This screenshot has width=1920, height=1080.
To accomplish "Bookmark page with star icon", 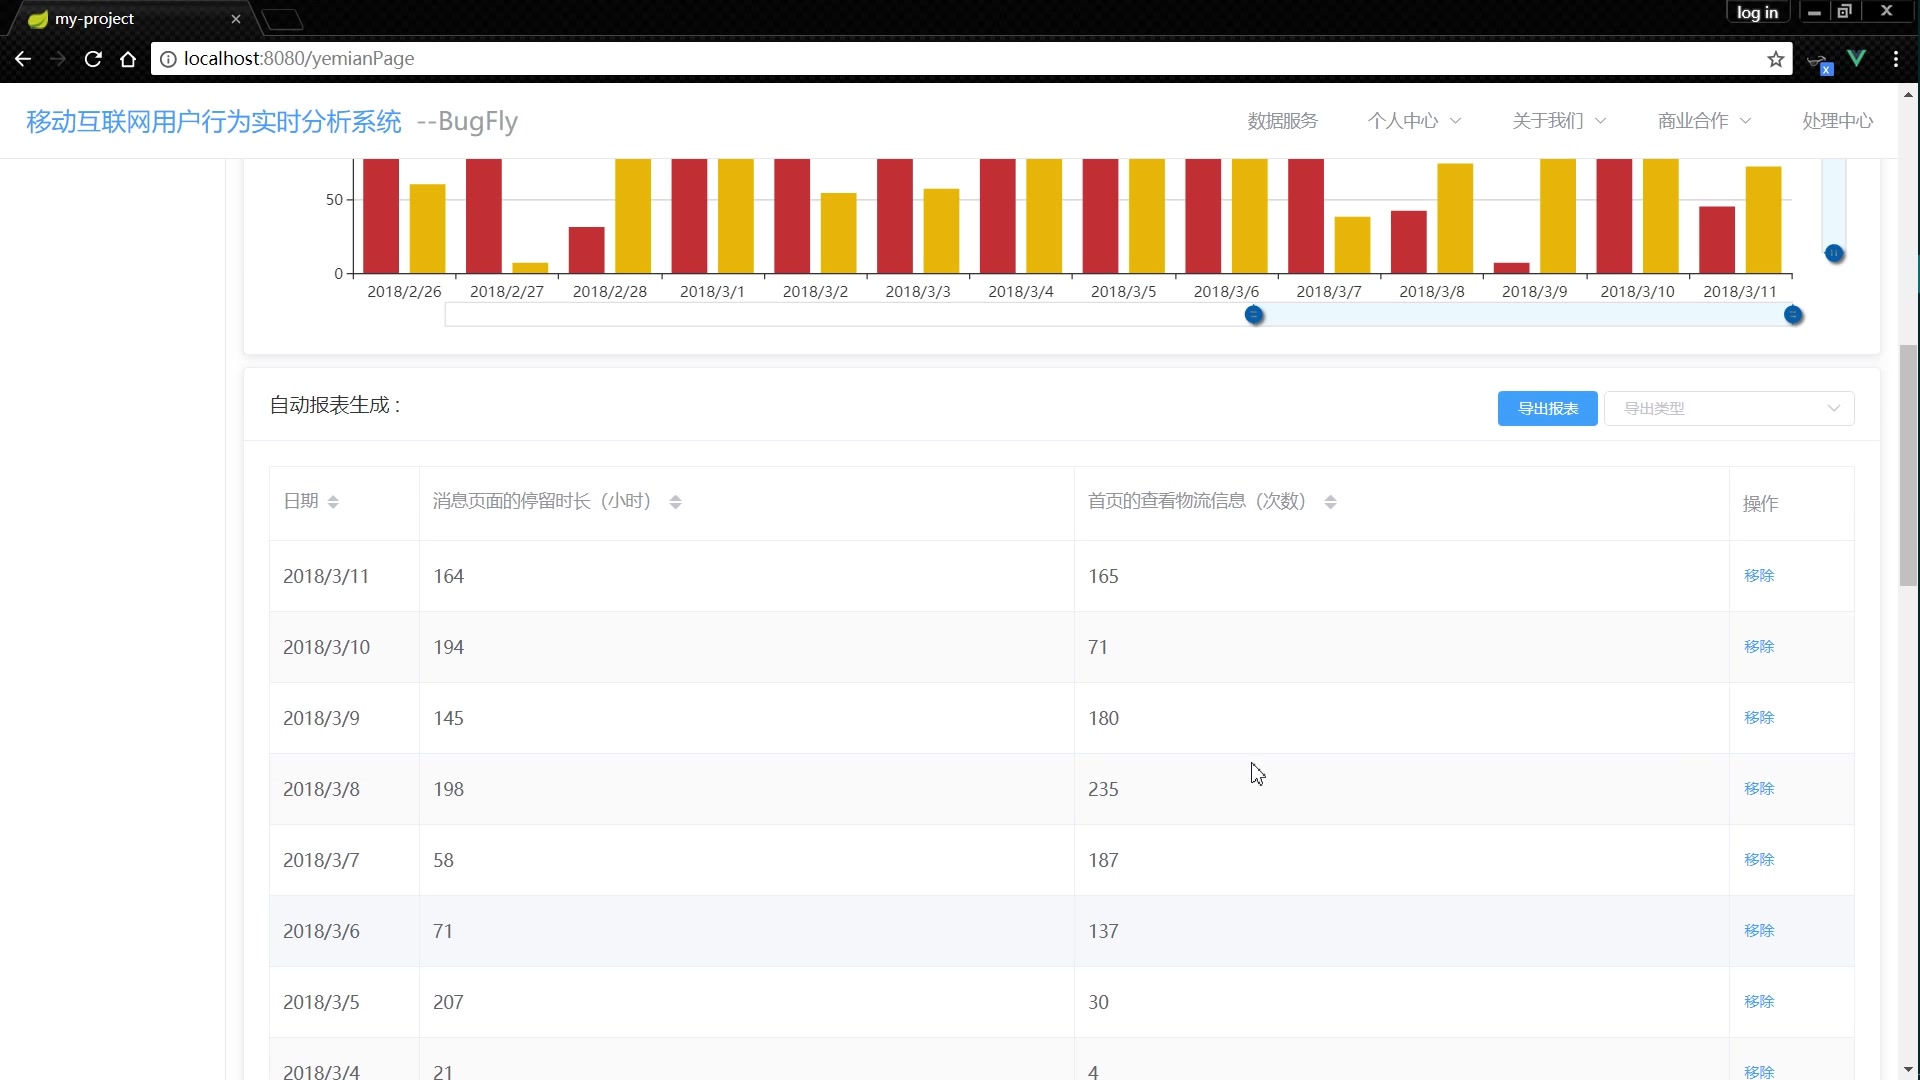I will (x=1776, y=59).
